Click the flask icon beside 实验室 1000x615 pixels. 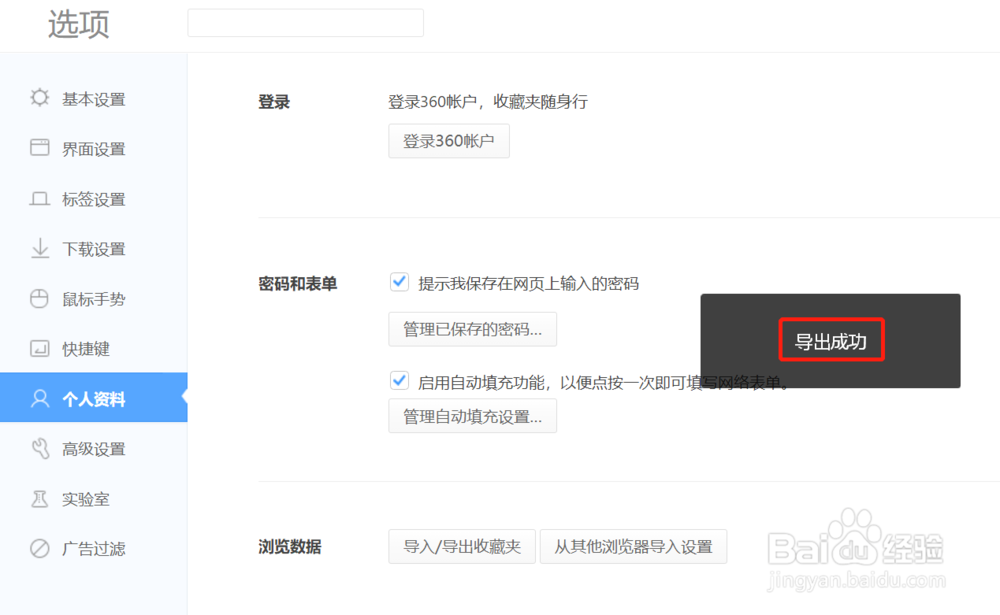click(40, 498)
